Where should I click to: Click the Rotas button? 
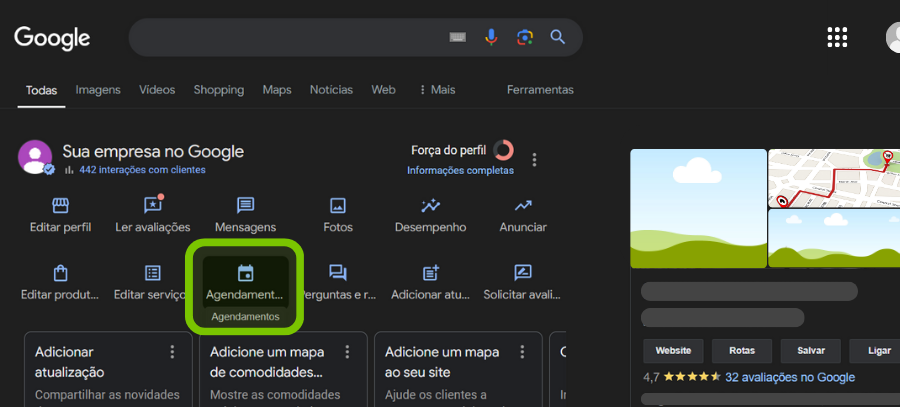[742, 351]
